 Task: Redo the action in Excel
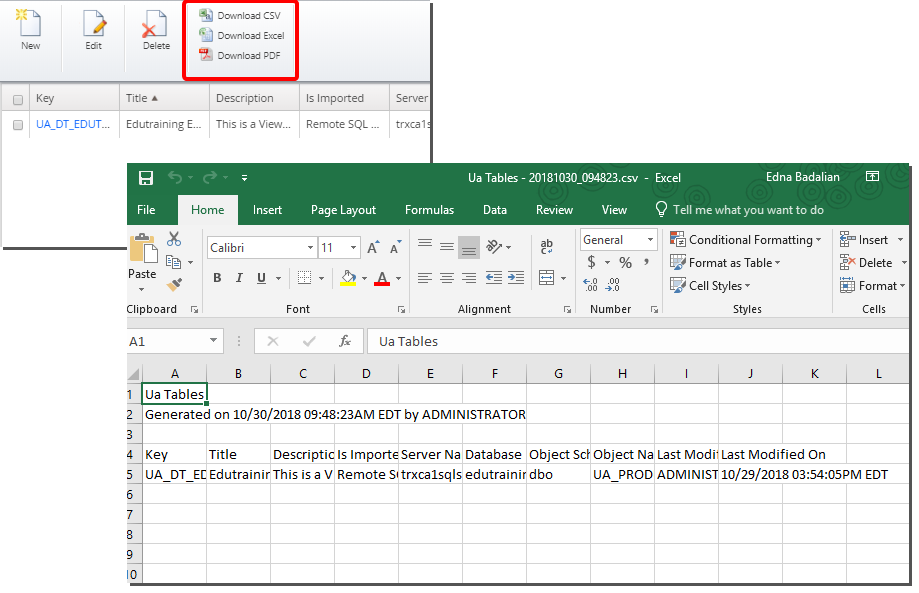(x=210, y=177)
